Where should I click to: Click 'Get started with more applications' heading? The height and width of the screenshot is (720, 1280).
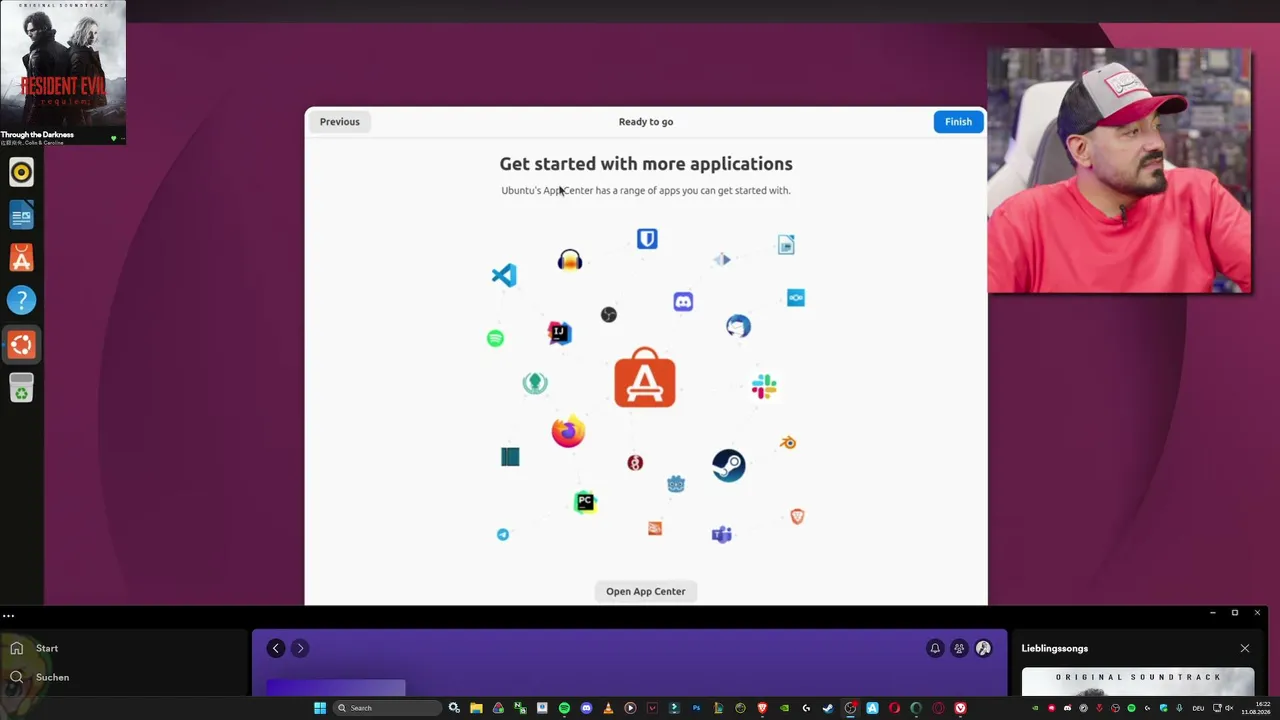pyautogui.click(x=646, y=164)
